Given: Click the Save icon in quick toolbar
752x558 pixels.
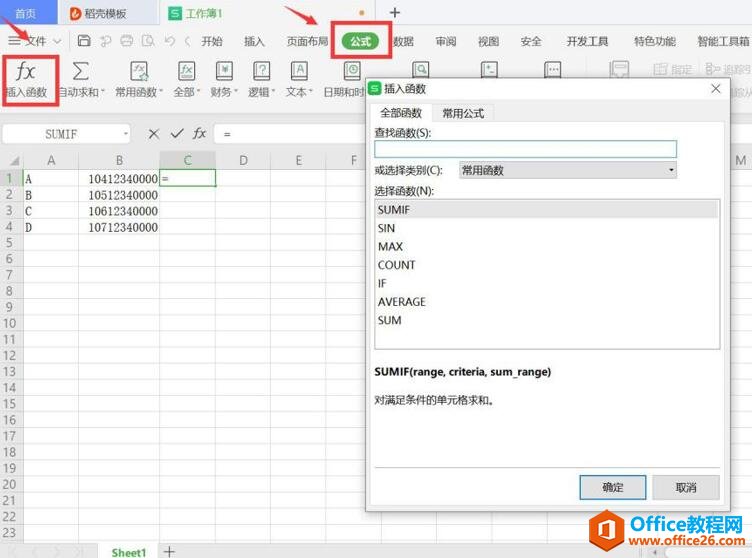Looking at the screenshot, I should [84, 41].
